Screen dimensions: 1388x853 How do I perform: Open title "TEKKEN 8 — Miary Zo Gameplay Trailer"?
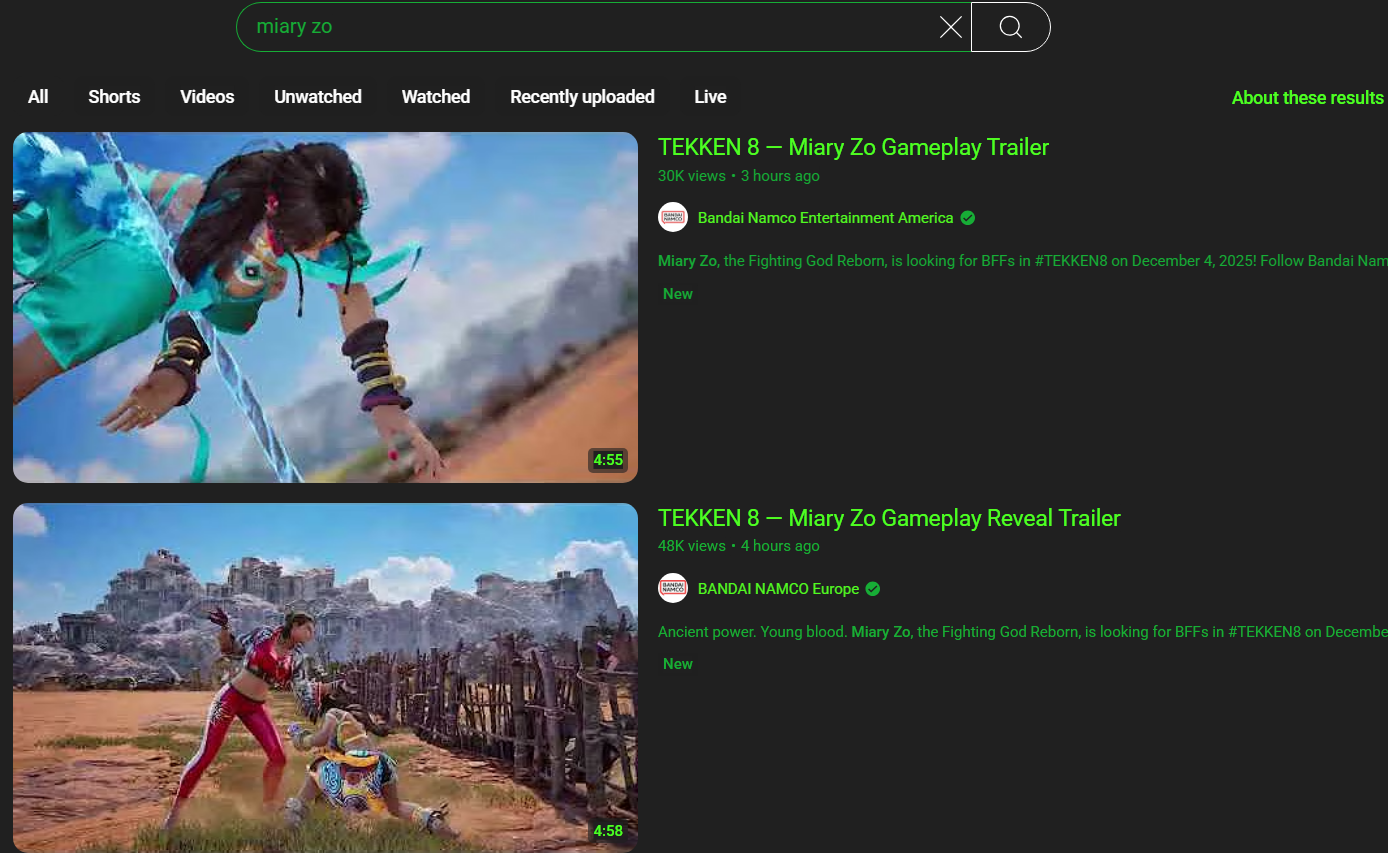point(853,147)
